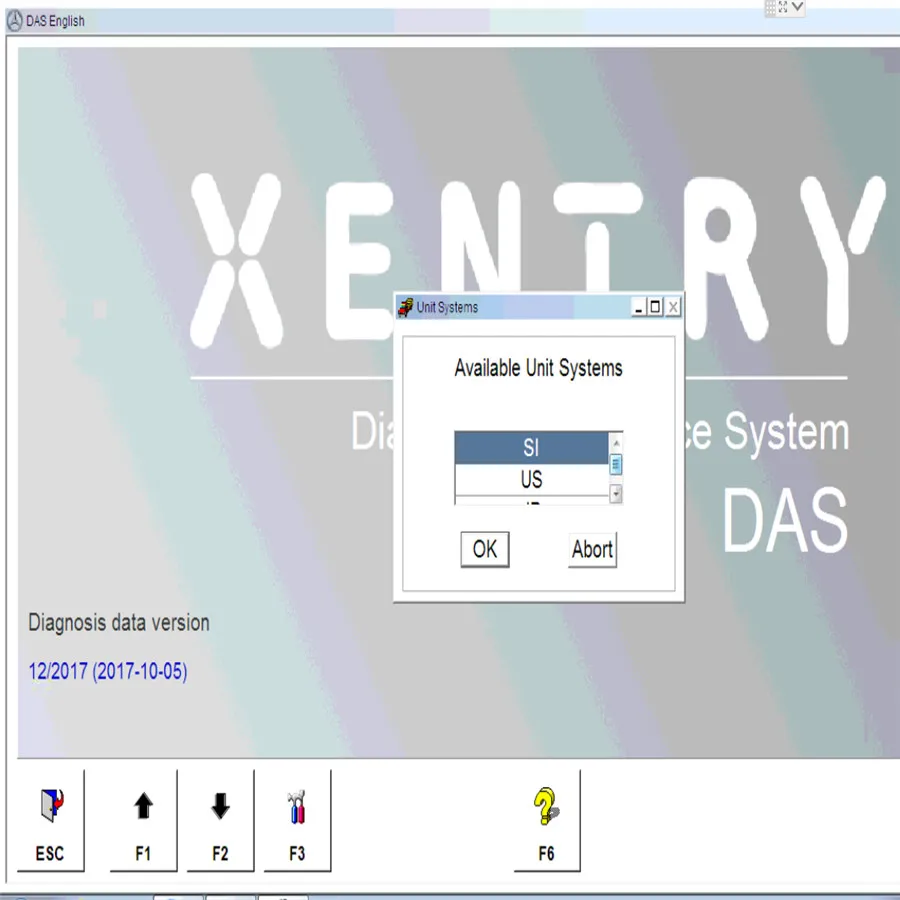Click the Unit Systems dialog title icon
The image size is (900, 900).
406,308
